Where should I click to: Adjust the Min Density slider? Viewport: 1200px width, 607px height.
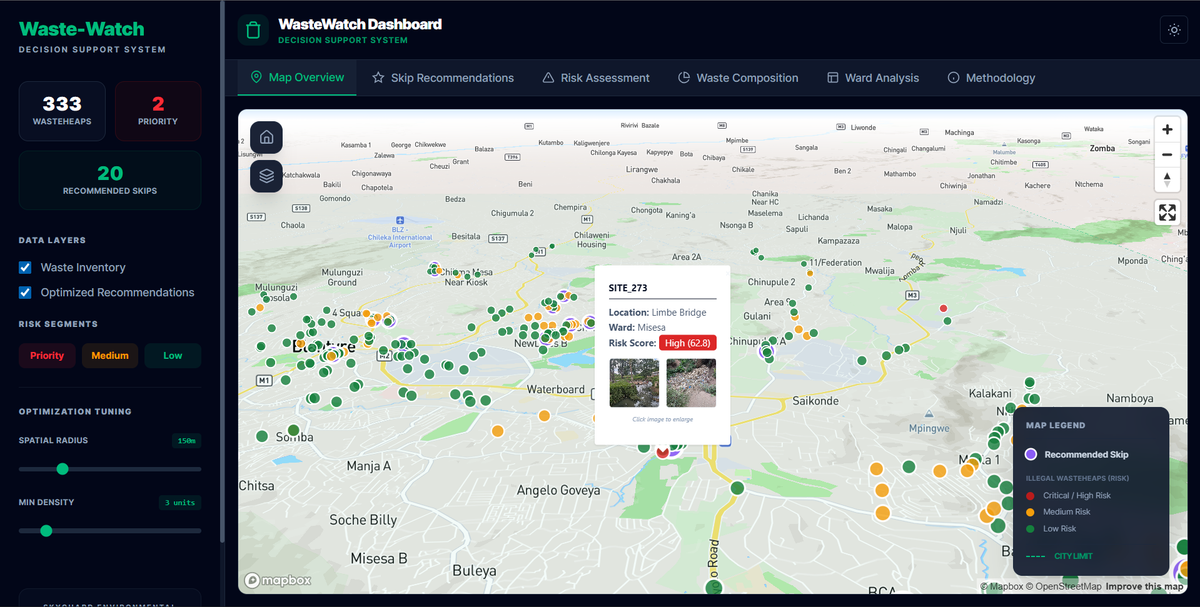110,531
